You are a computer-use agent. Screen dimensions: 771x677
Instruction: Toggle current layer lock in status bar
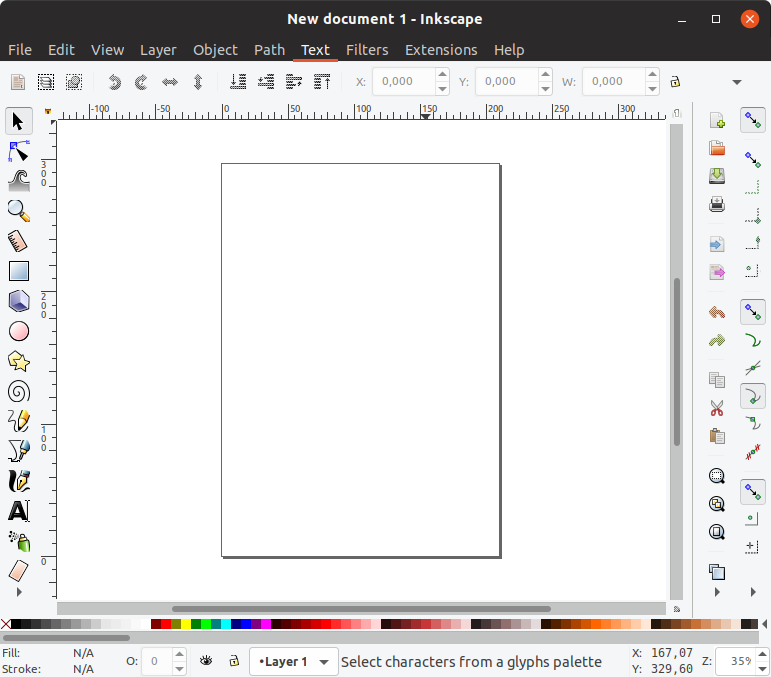click(x=234, y=661)
